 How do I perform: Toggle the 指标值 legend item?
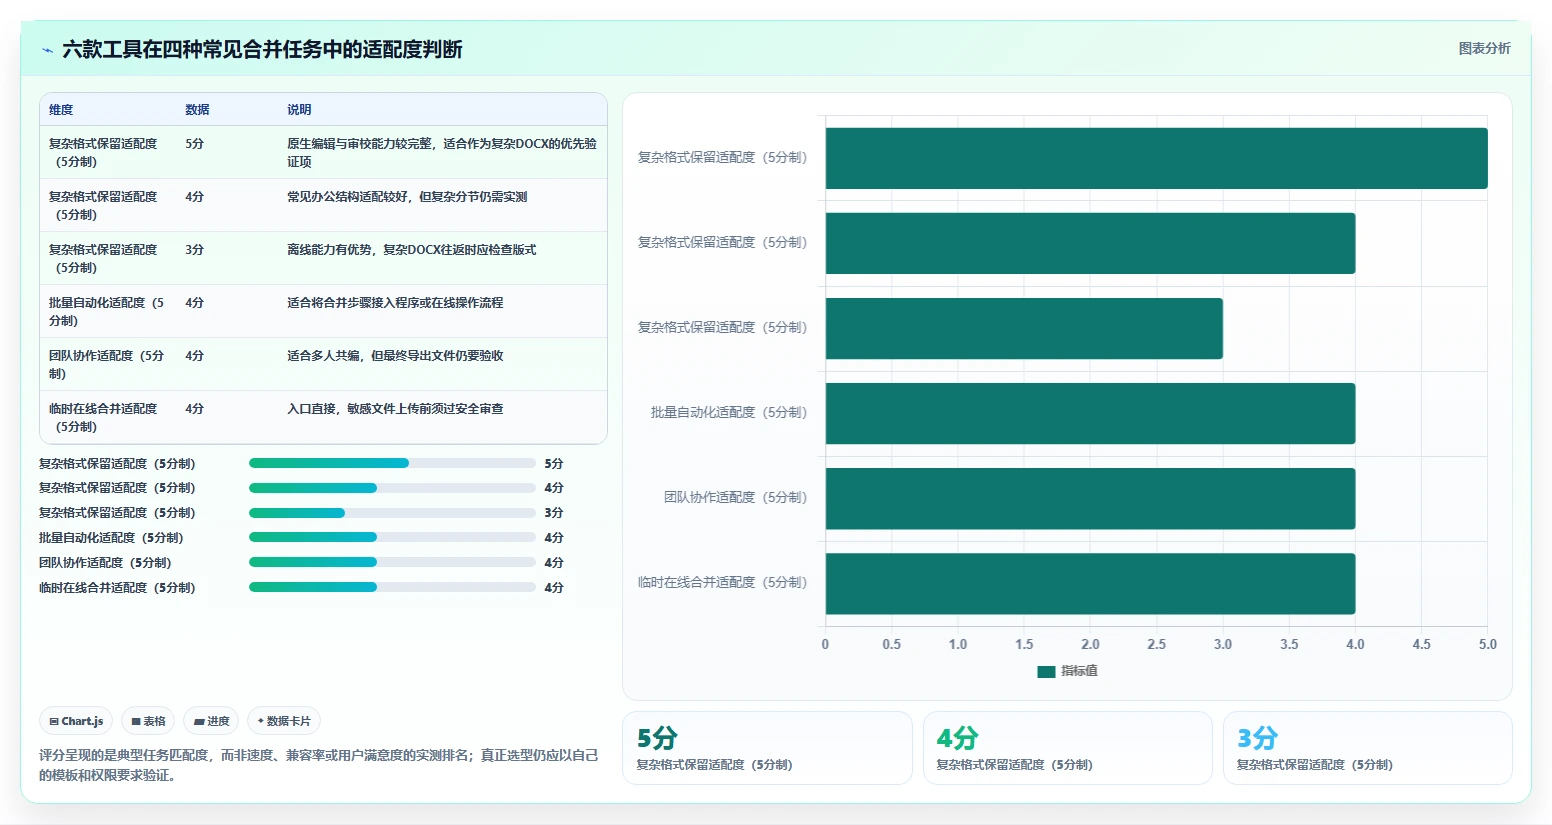click(1067, 671)
